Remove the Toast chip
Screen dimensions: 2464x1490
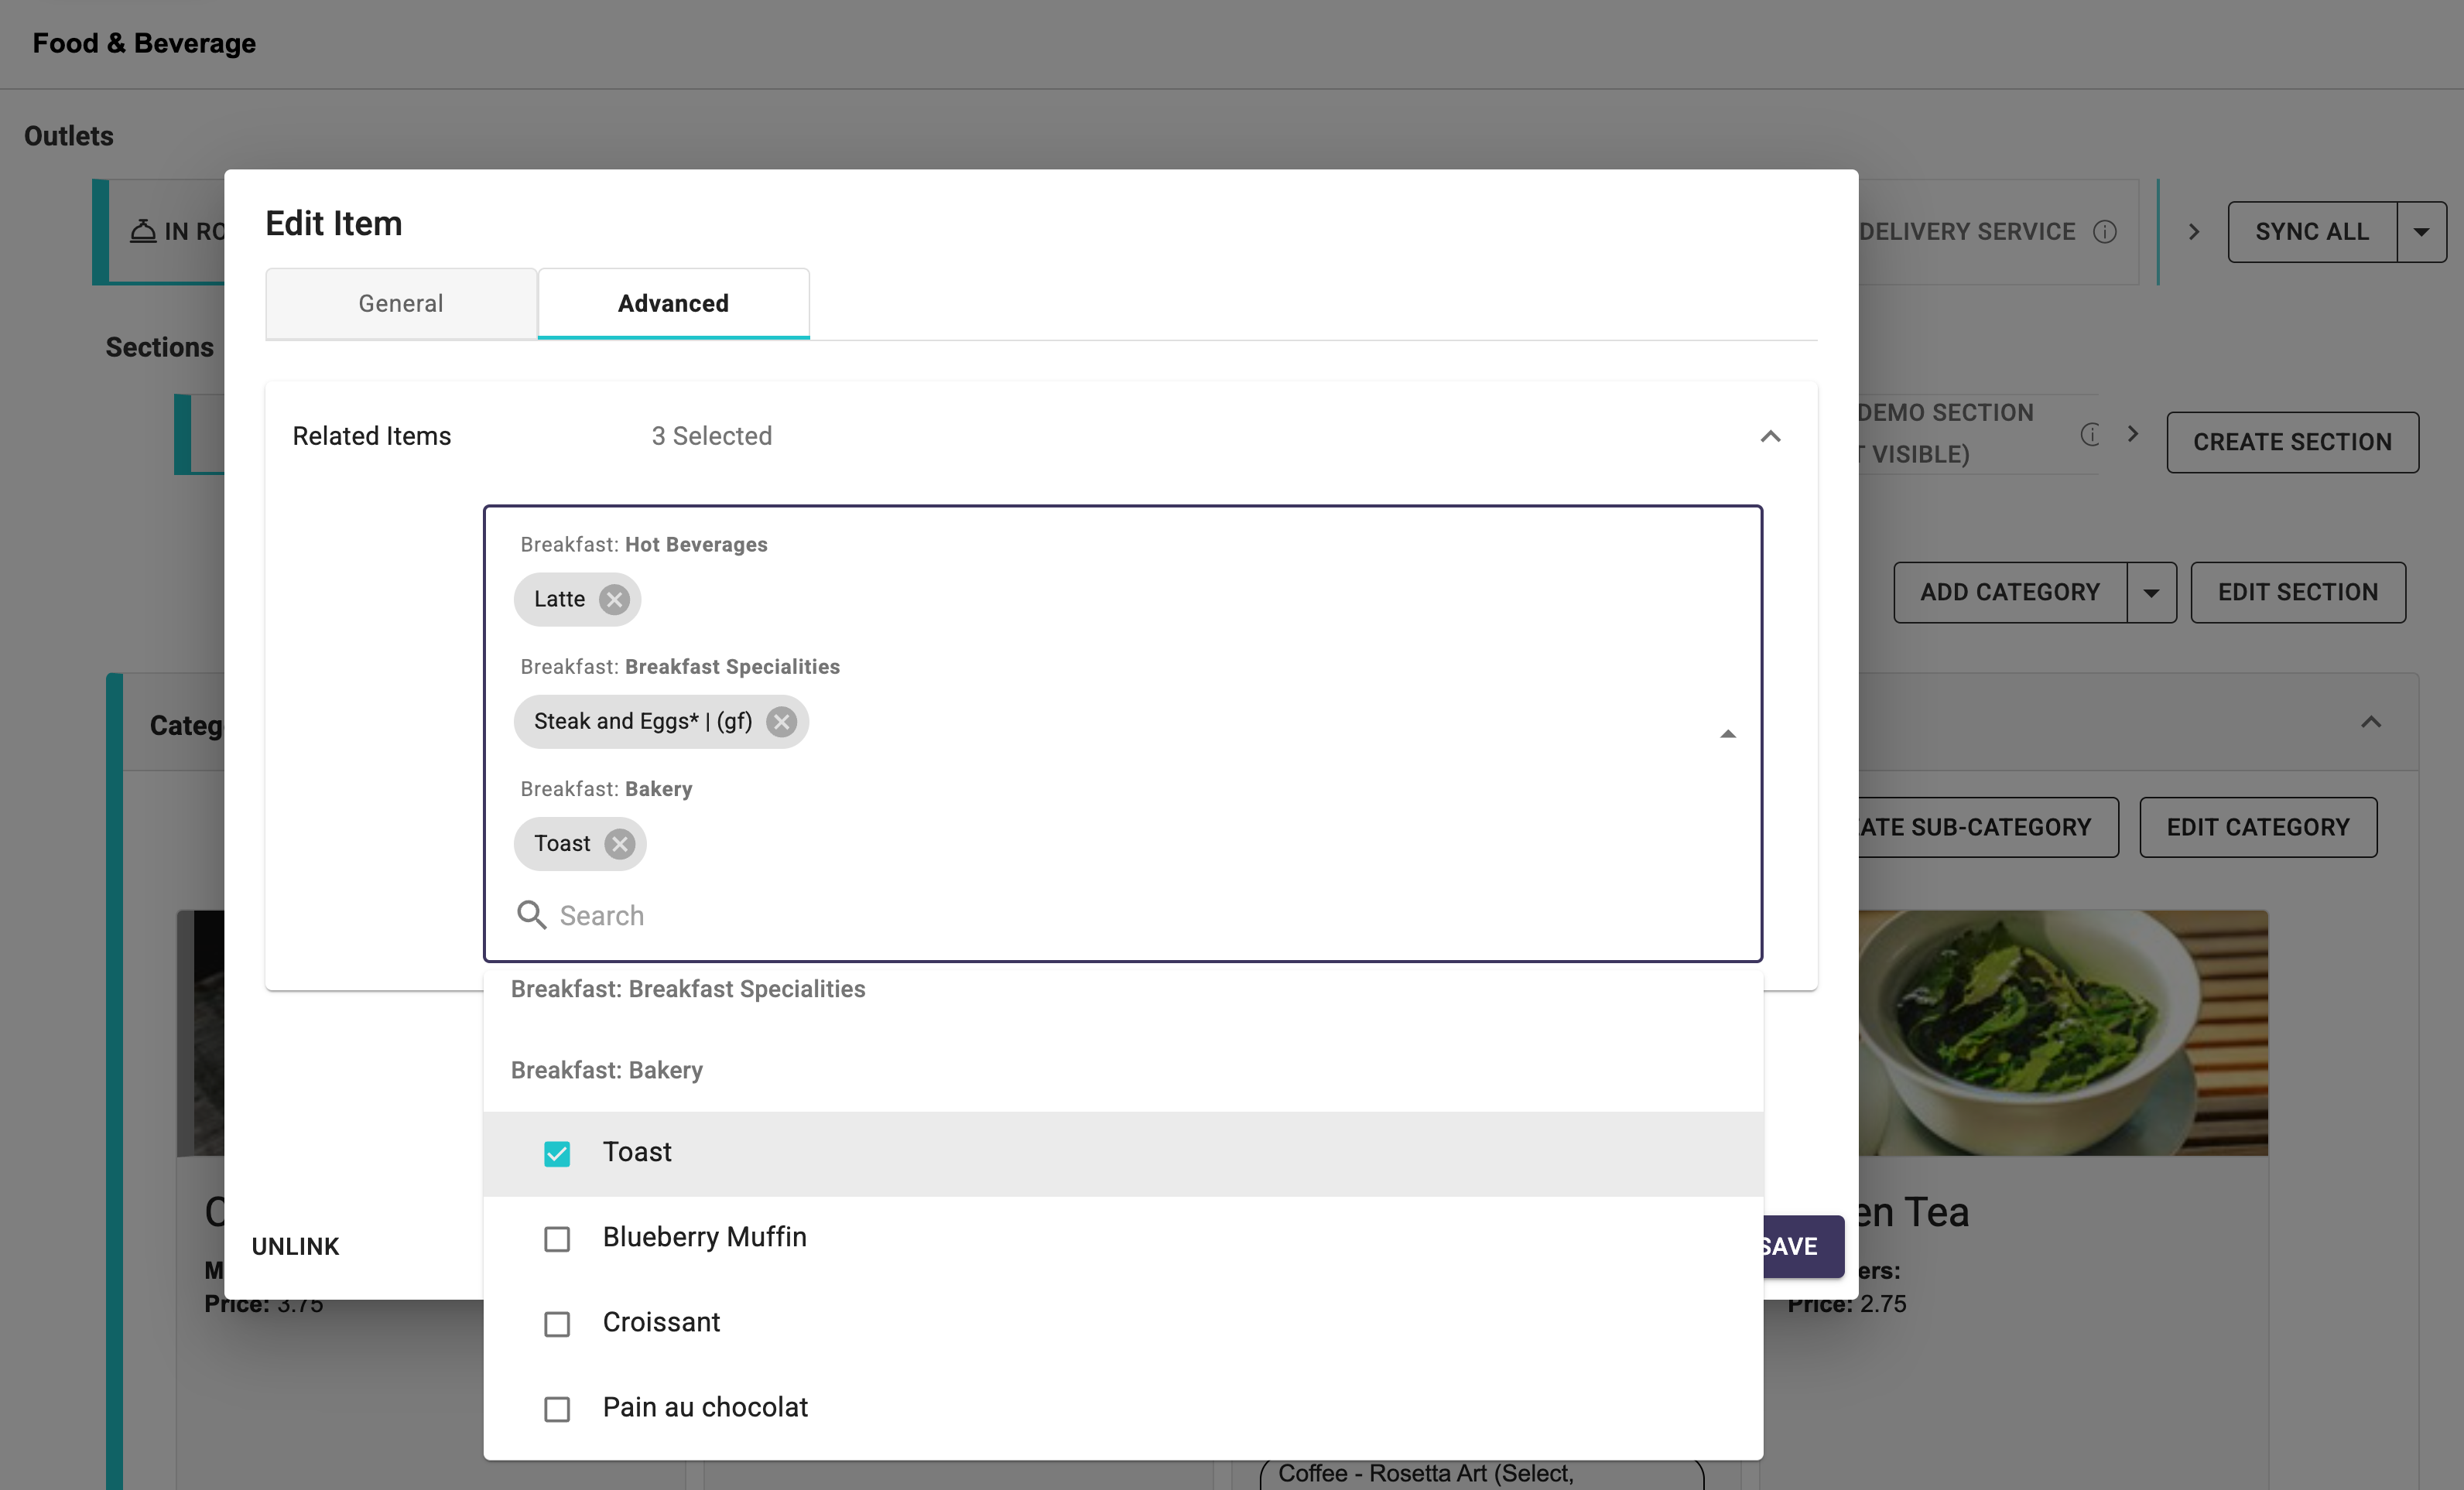(620, 843)
